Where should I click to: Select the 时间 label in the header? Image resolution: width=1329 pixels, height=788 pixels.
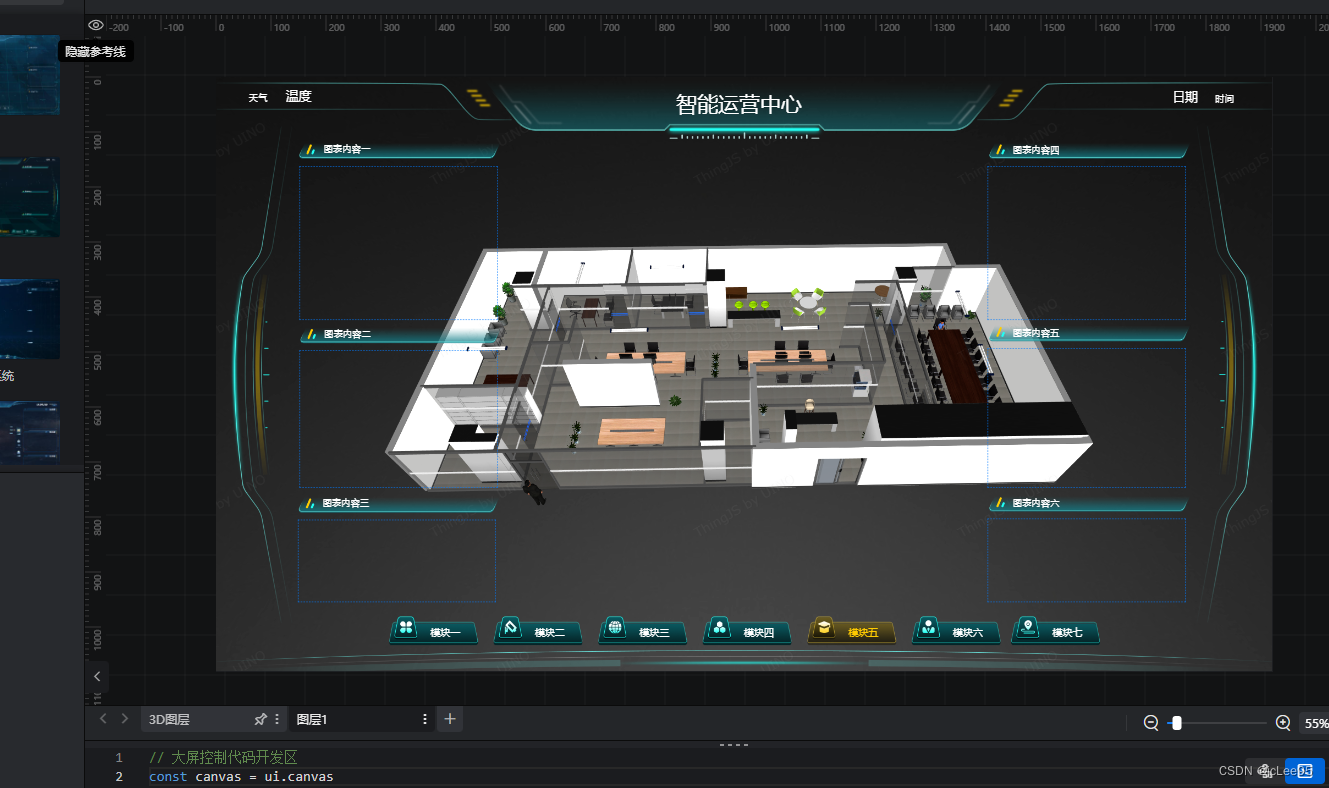(x=1224, y=99)
